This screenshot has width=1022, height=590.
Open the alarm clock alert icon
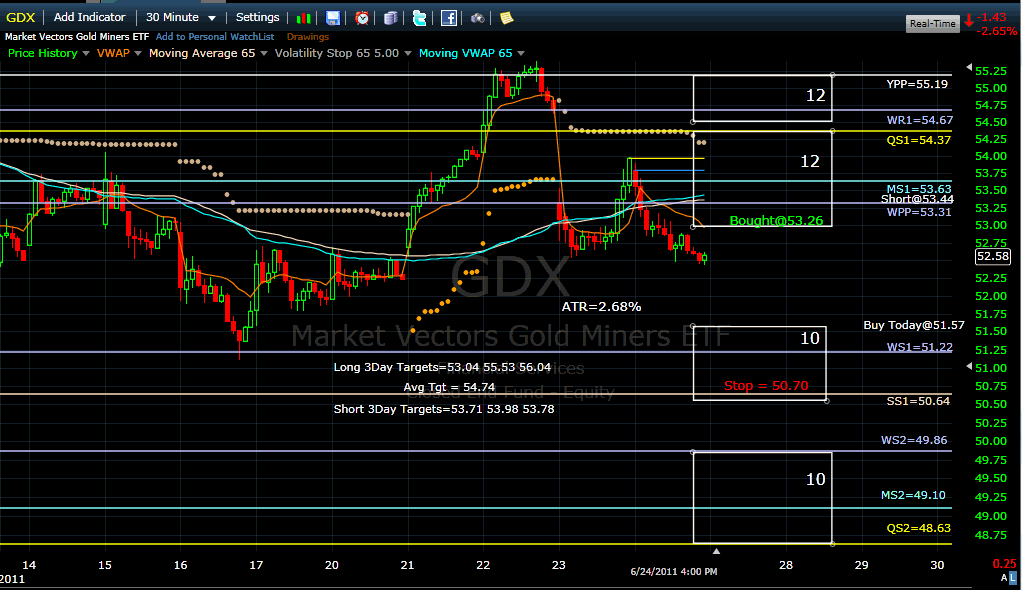coord(362,18)
